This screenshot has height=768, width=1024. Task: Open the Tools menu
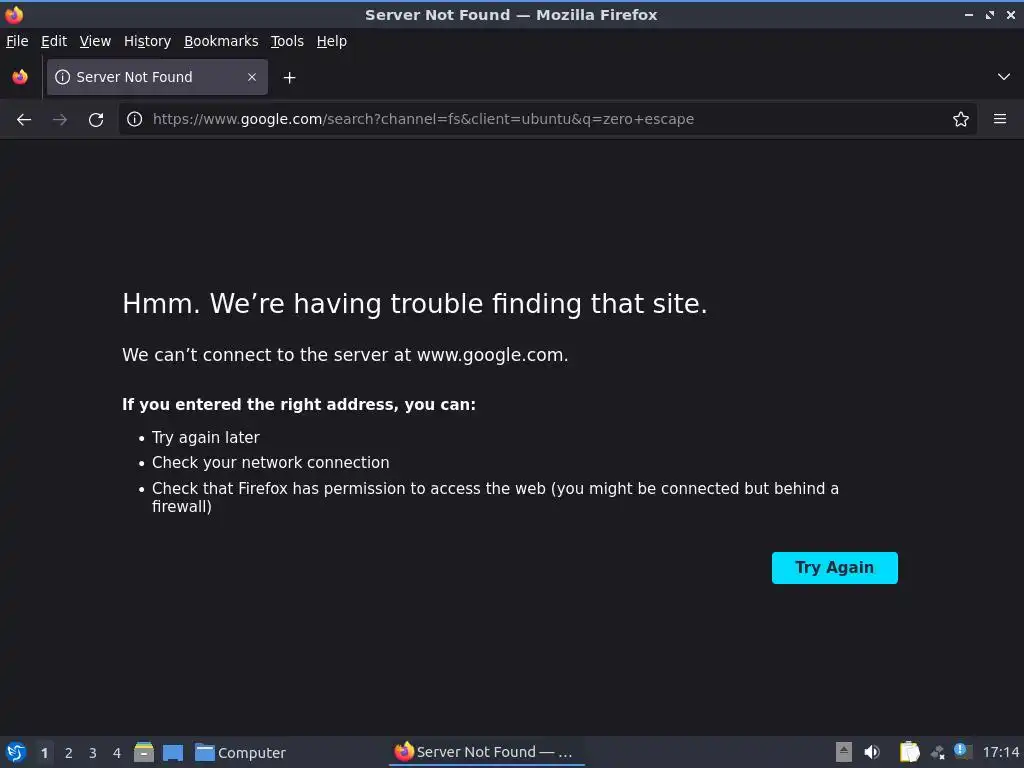tap(287, 41)
